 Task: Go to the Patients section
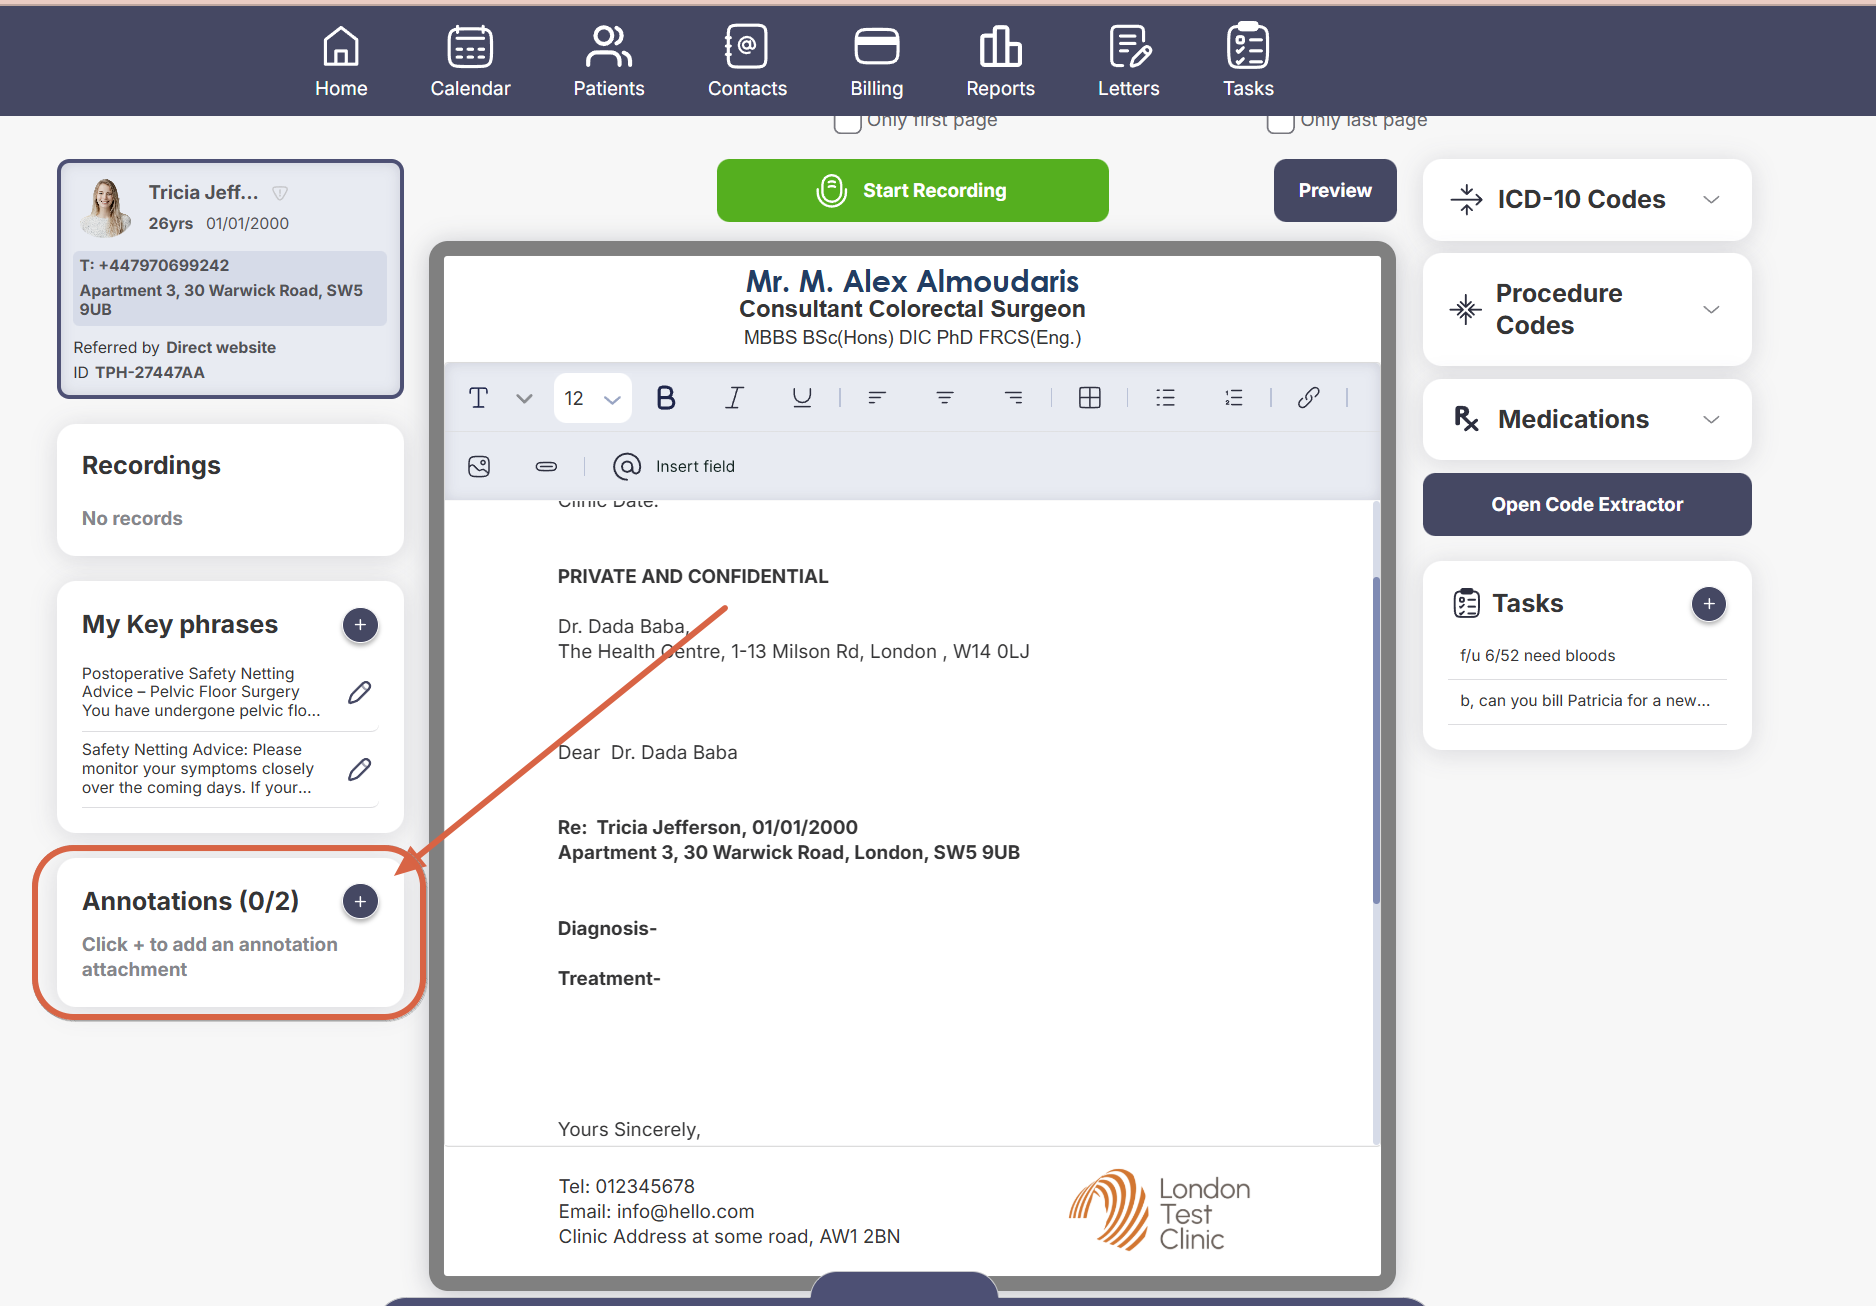(608, 62)
